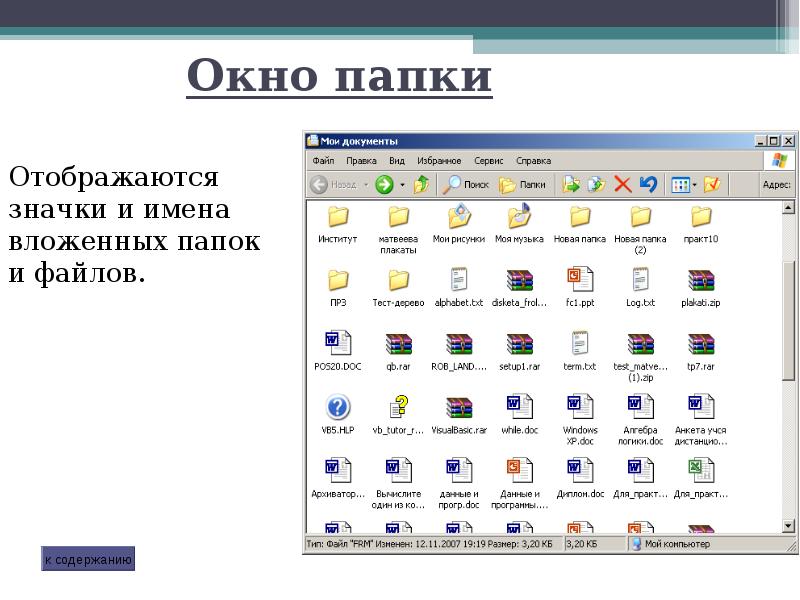Select the VB5.HLP help file icon
This screenshot has width=800, height=600.
[338, 408]
